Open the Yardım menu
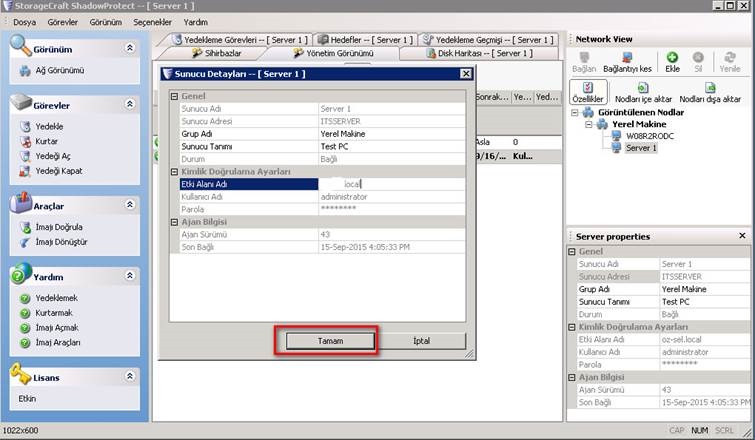 click(195, 22)
